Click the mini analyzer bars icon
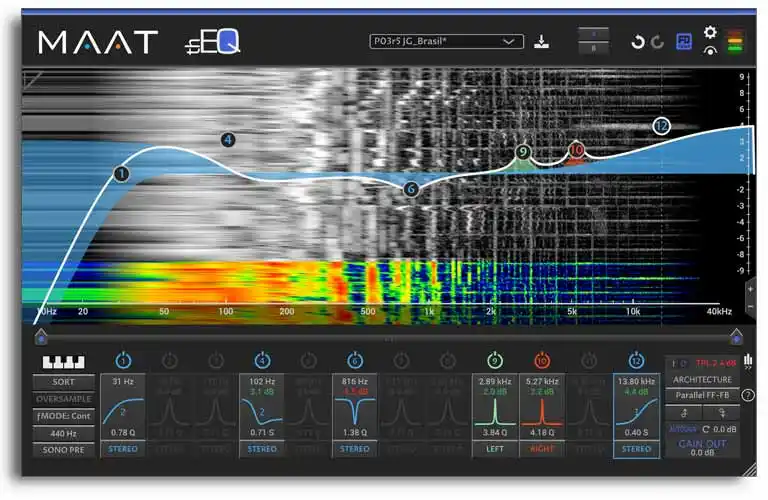768x500 pixels. pyautogui.click(x=747, y=361)
